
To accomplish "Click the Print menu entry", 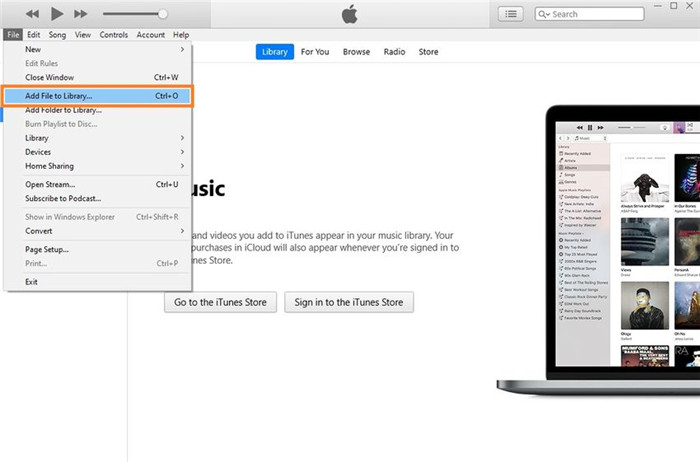I will tap(98, 263).
